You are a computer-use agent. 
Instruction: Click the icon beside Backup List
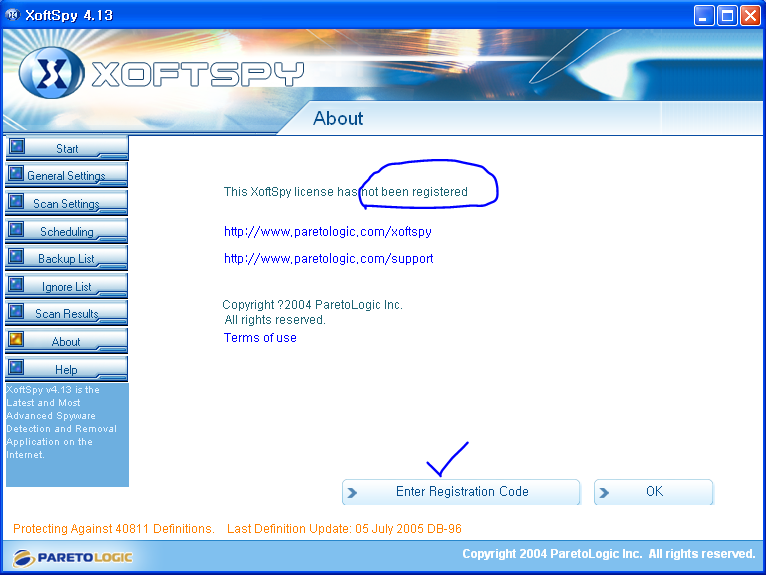click(16, 256)
